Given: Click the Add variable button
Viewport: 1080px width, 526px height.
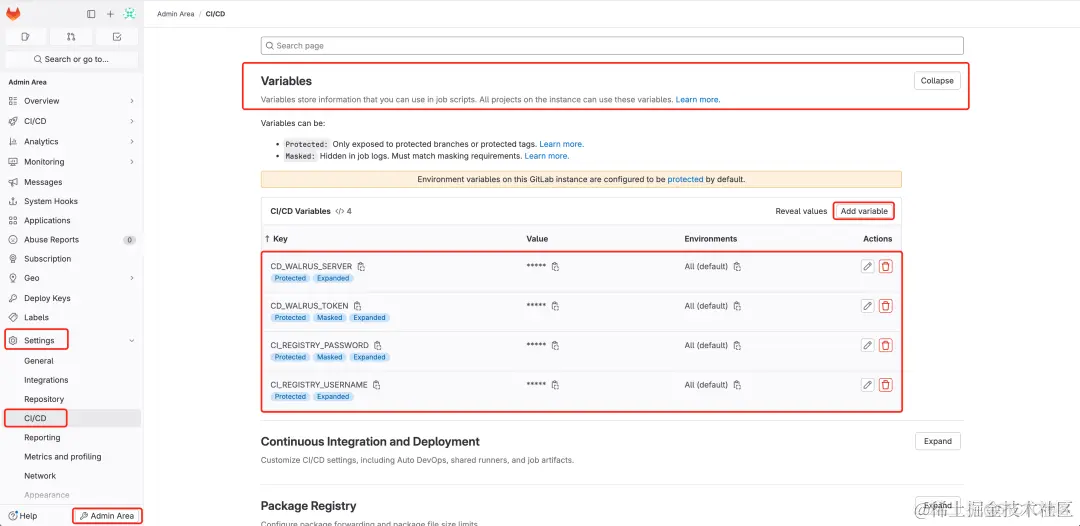Looking at the screenshot, I should pos(864,211).
